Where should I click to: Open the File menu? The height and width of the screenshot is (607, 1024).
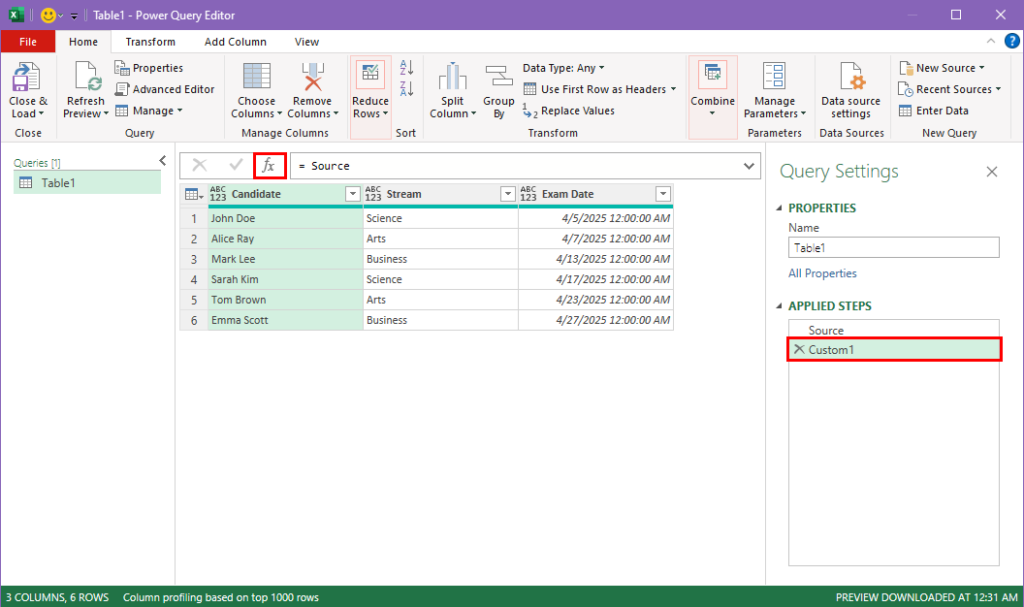(28, 42)
